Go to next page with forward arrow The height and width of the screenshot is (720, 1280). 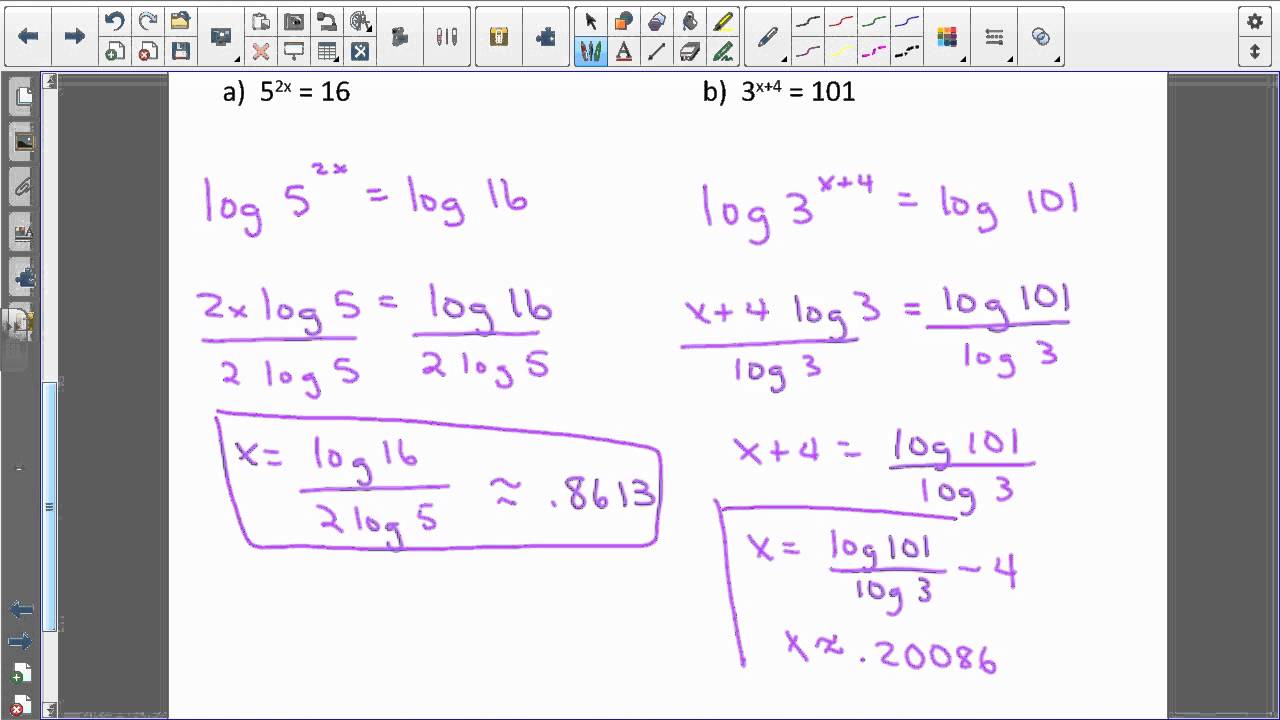[x=74, y=37]
